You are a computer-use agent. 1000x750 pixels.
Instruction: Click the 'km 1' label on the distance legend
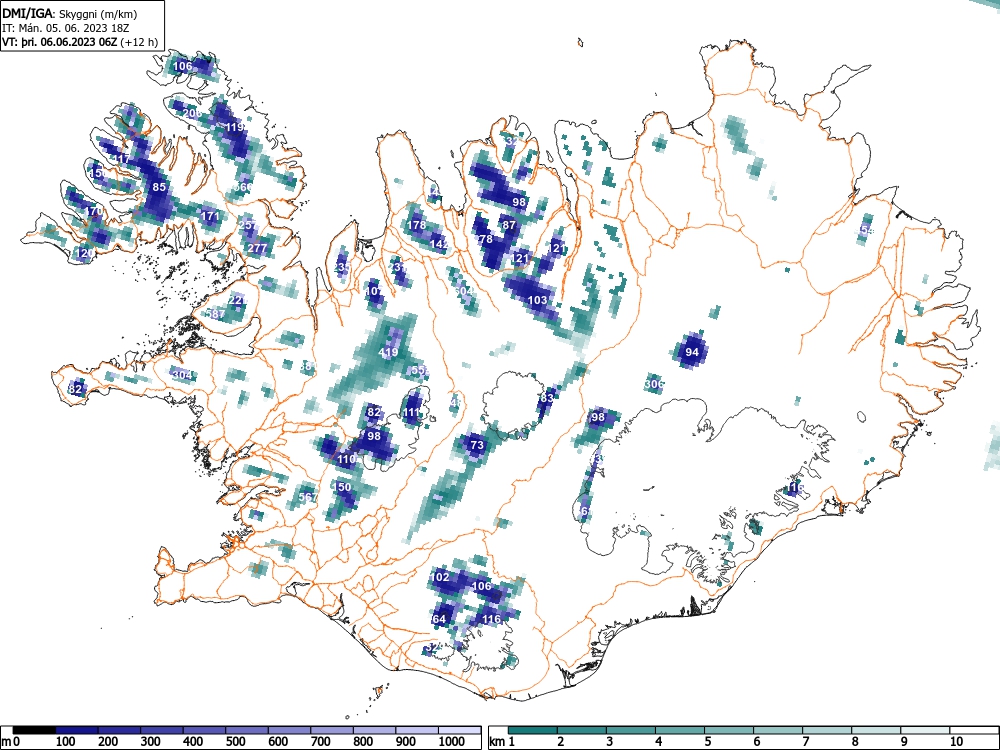(x=503, y=742)
